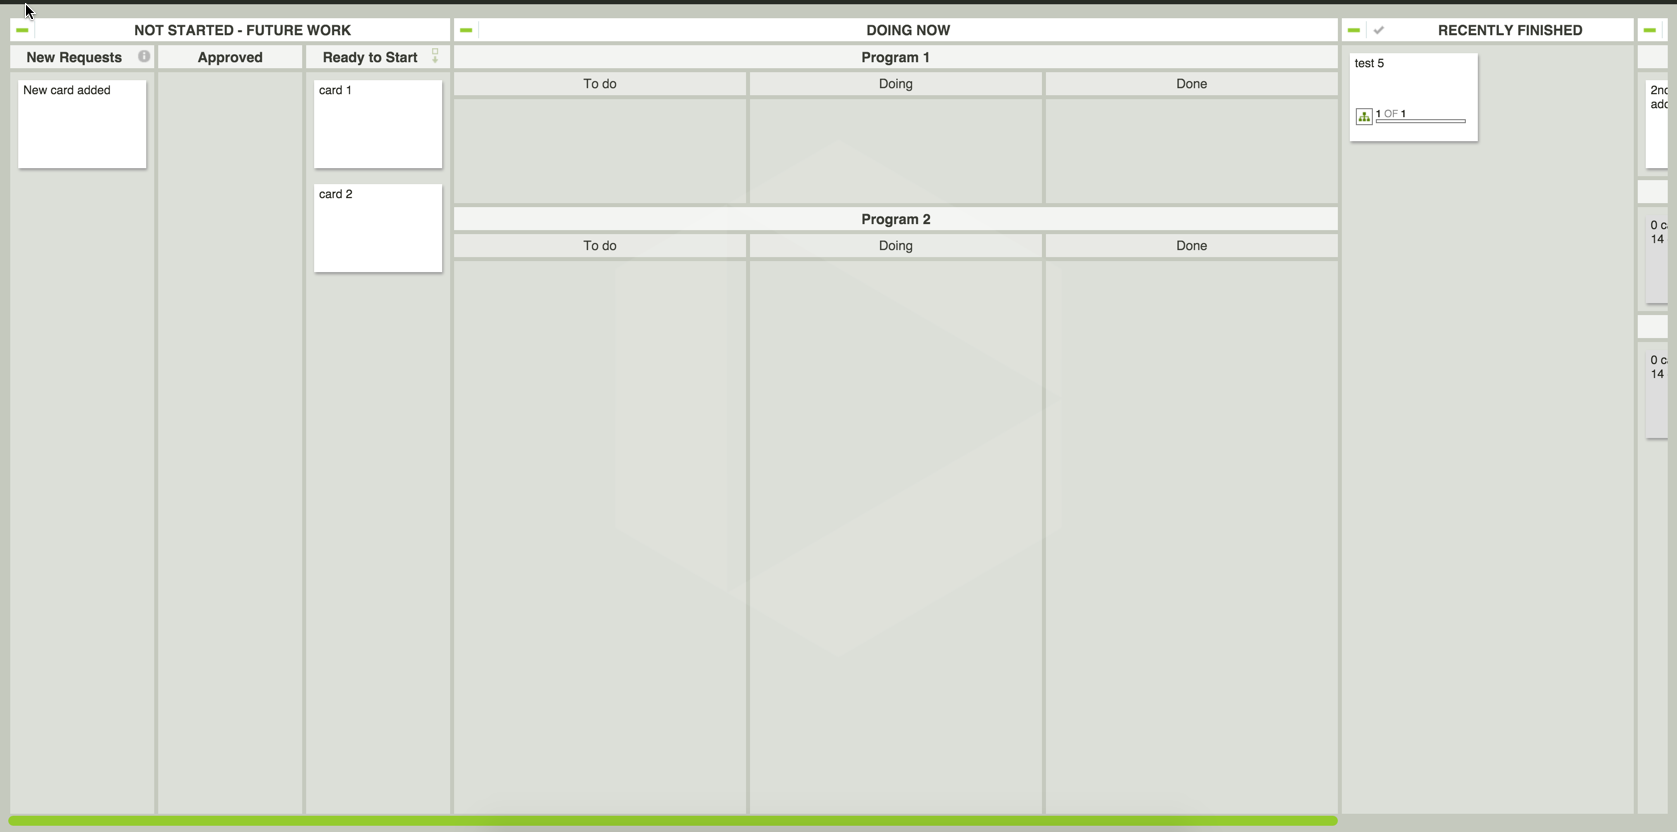The height and width of the screenshot is (832, 1677).
Task: Select the To do header under Program 1
Action: click(x=600, y=84)
